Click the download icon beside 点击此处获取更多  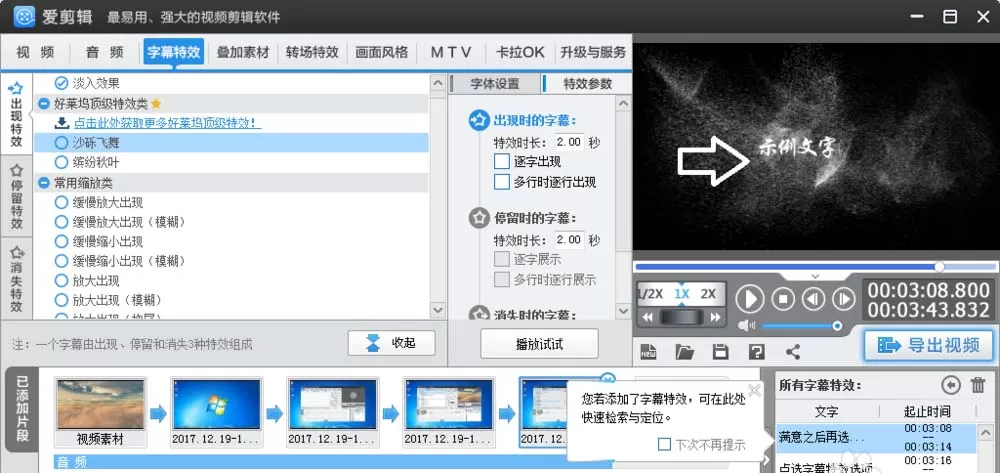pyautogui.click(x=62, y=123)
